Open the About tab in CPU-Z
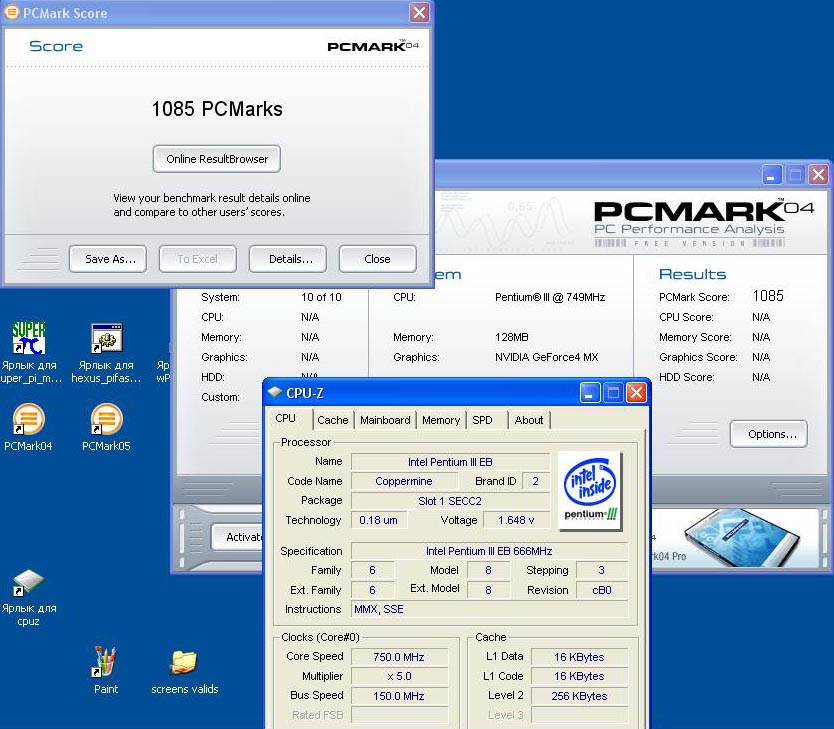The width and height of the screenshot is (834, 729). coord(529,420)
